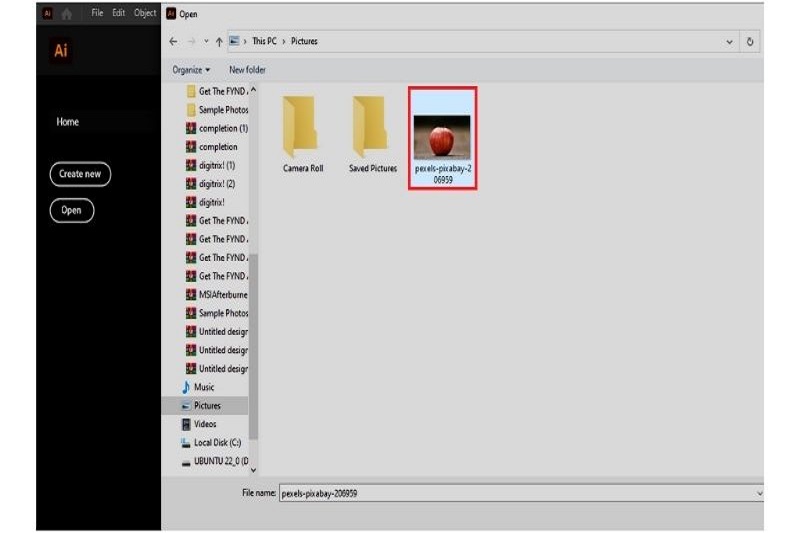800x533 pixels.
Task: Click in the File name field
Action: tap(517, 493)
